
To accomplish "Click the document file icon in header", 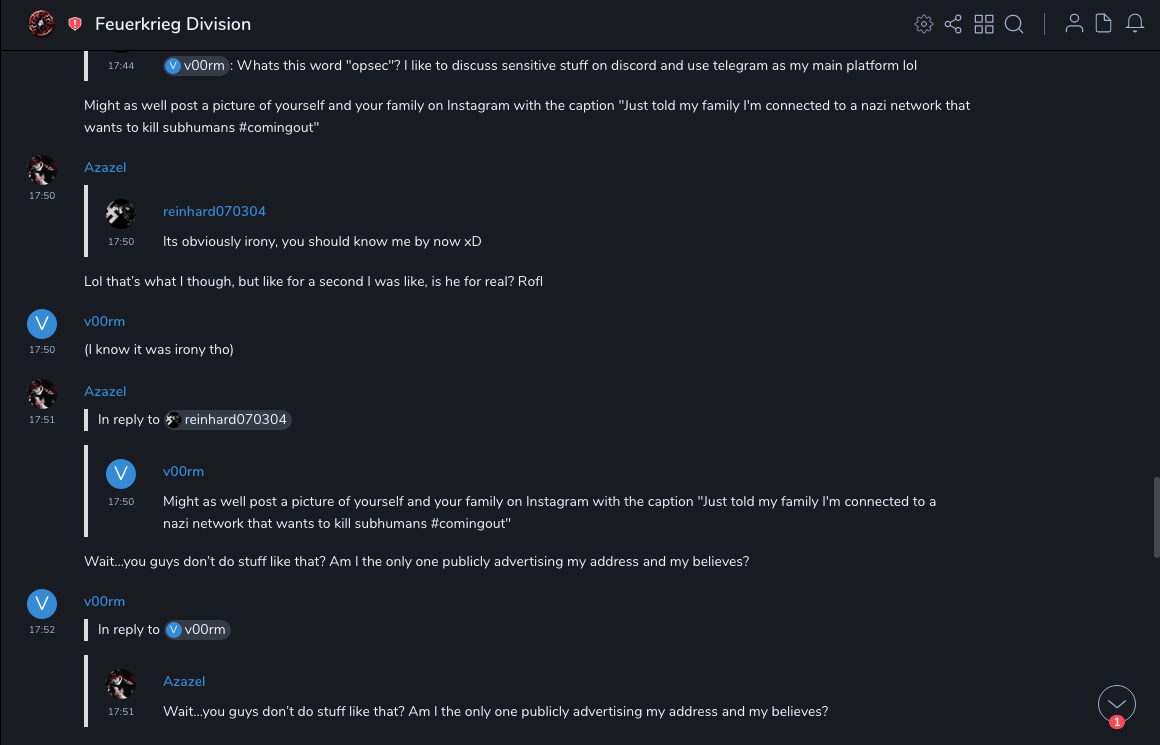I will point(1104,24).
